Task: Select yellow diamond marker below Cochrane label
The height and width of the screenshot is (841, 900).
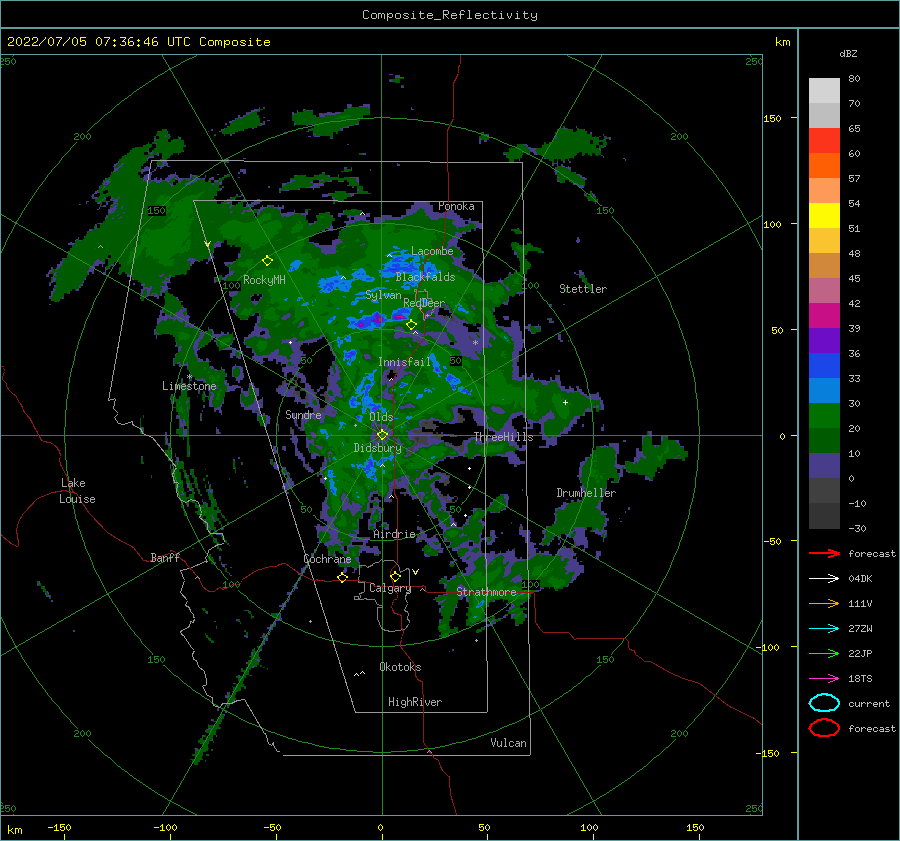Action: pos(342,577)
